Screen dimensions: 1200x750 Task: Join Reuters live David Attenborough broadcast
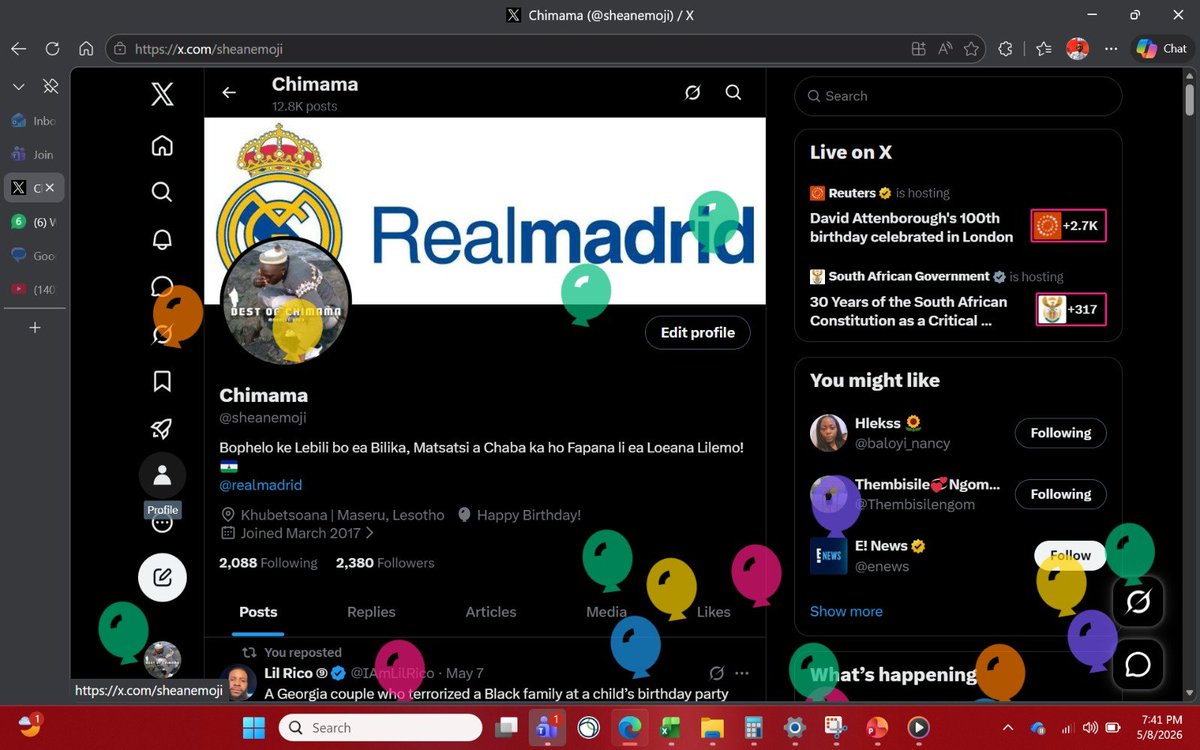point(958,217)
